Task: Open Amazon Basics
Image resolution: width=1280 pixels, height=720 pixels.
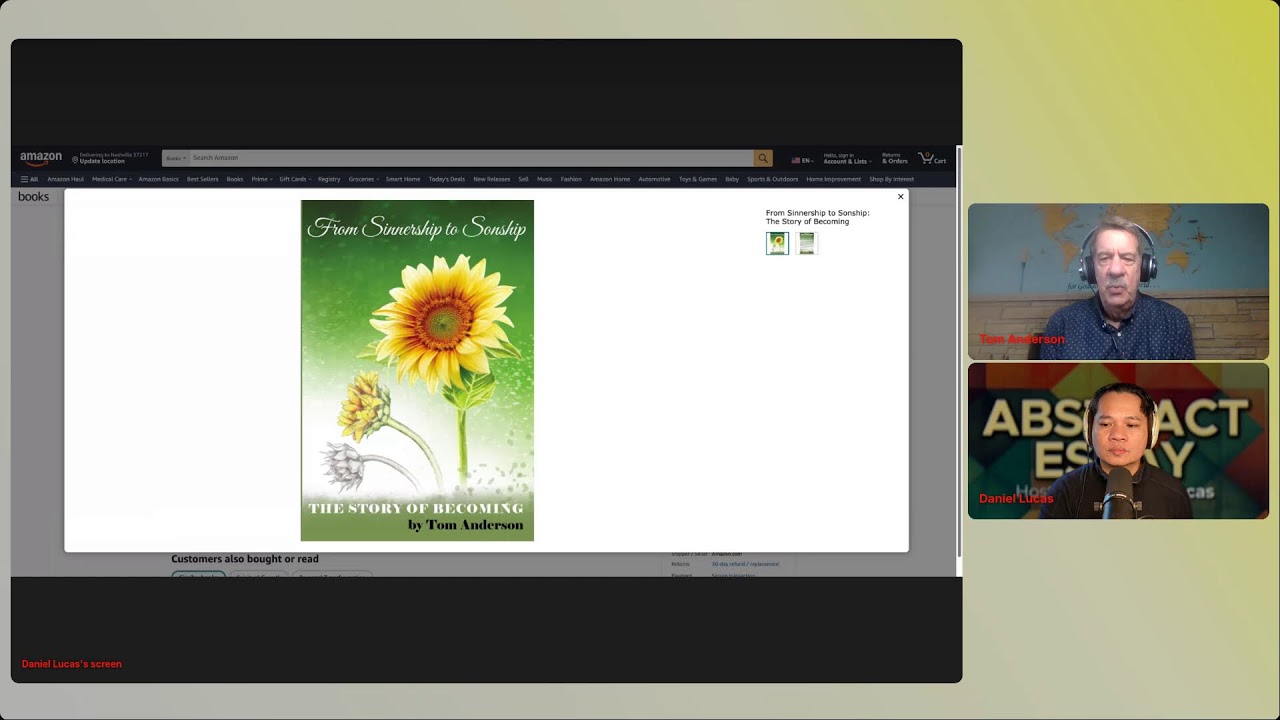Action: pyautogui.click(x=158, y=179)
